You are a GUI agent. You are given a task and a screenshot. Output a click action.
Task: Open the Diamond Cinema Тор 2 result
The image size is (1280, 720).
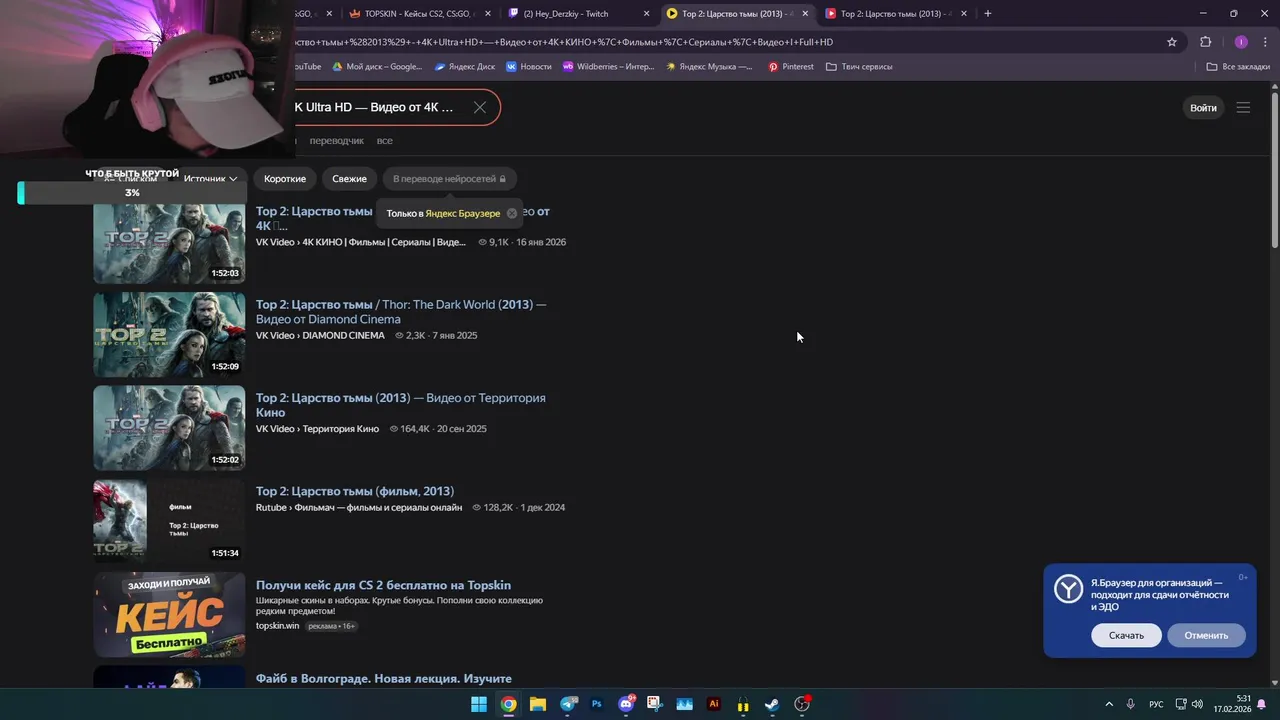(x=400, y=312)
